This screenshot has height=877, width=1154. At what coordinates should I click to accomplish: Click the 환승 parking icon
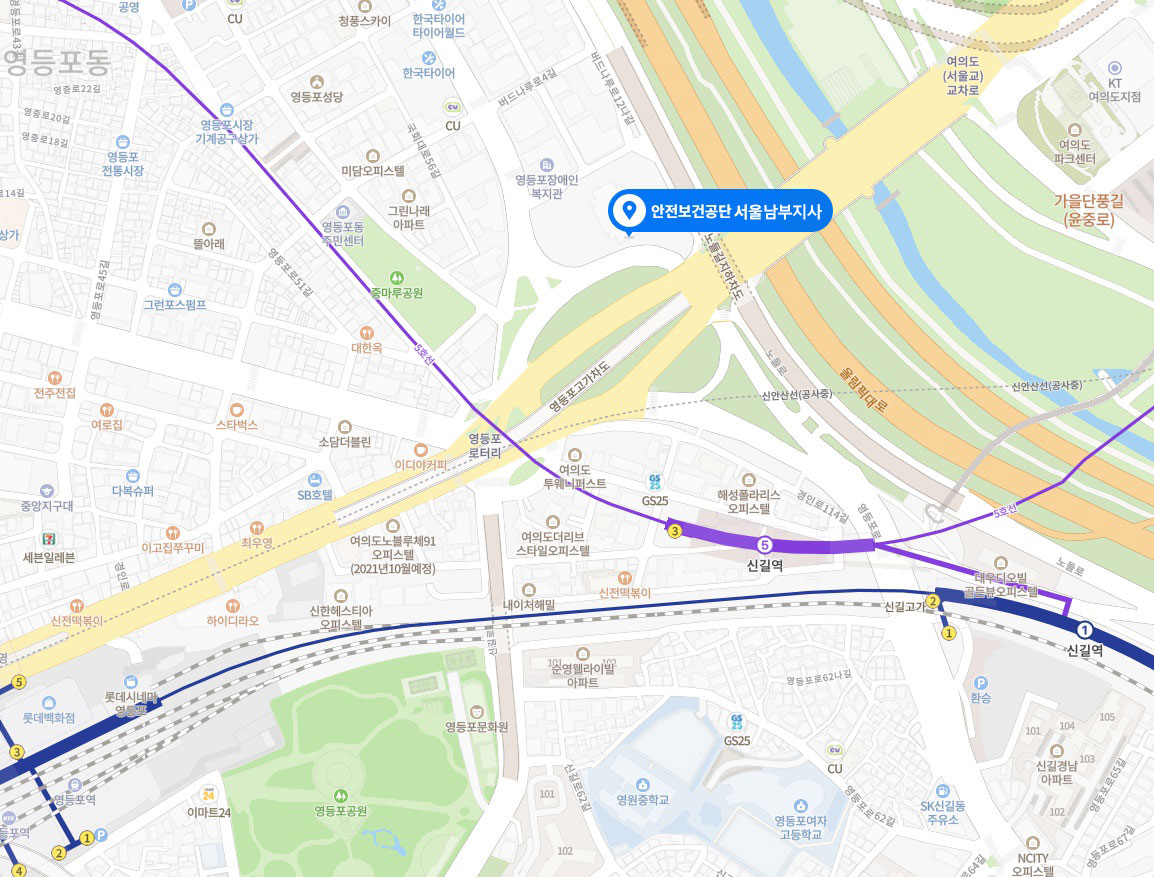point(980,683)
